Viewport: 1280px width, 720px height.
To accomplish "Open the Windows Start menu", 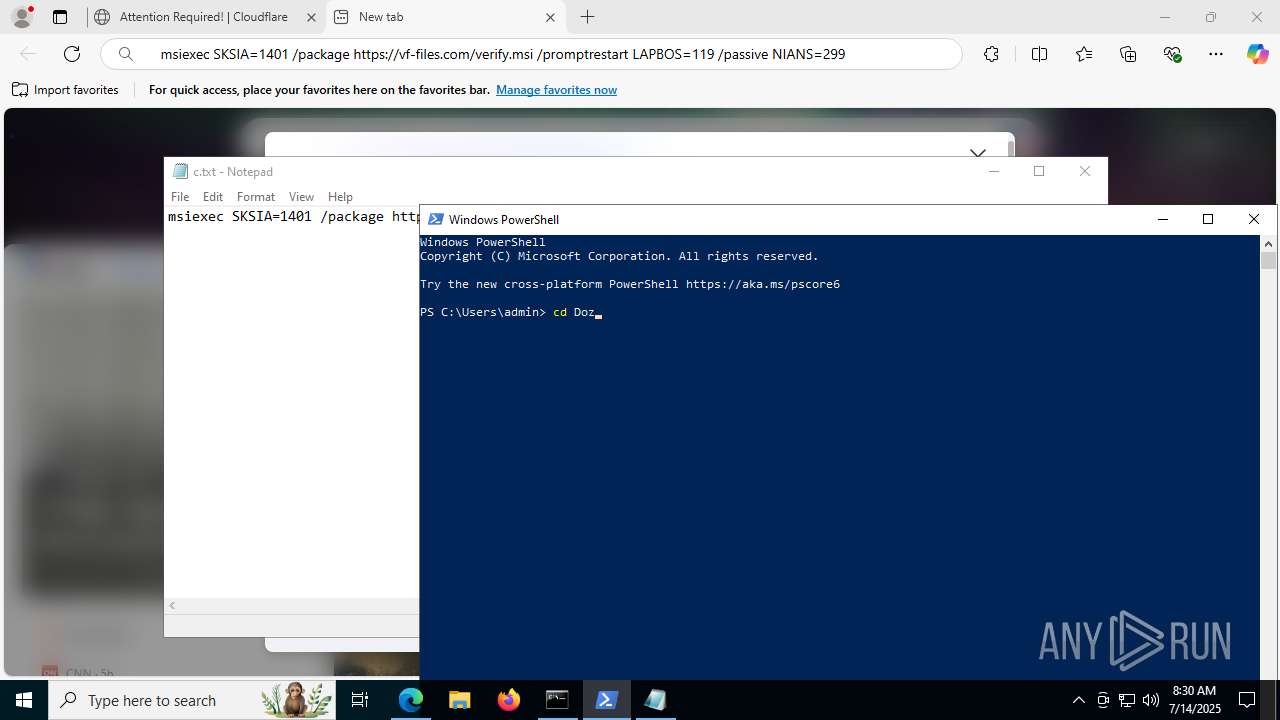I will (24, 700).
